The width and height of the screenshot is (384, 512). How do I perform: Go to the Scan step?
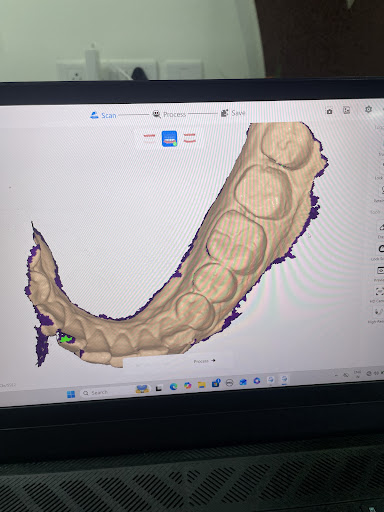(103, 115)
